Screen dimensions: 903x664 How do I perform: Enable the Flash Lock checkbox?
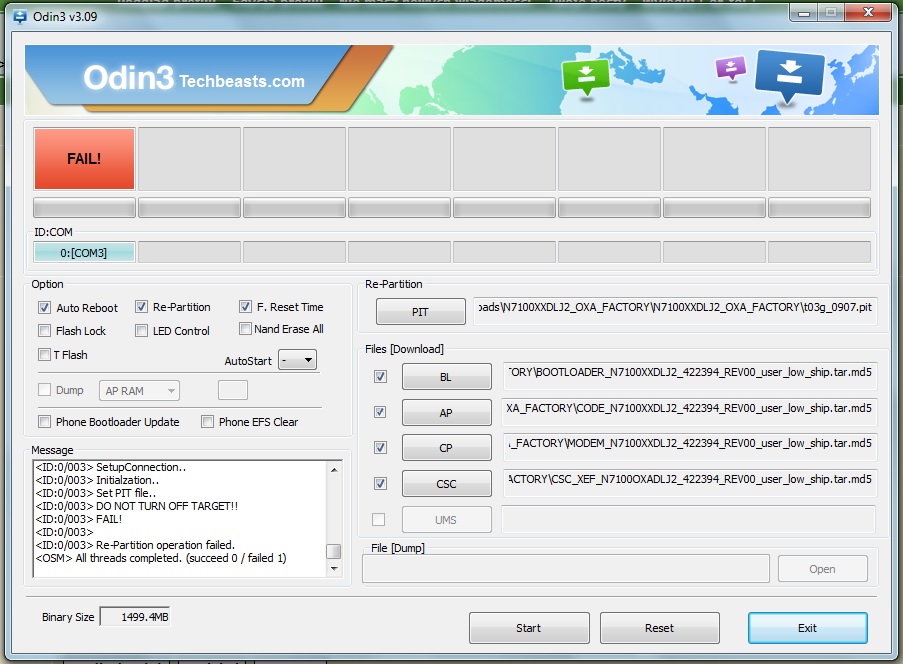pos(44,331)
